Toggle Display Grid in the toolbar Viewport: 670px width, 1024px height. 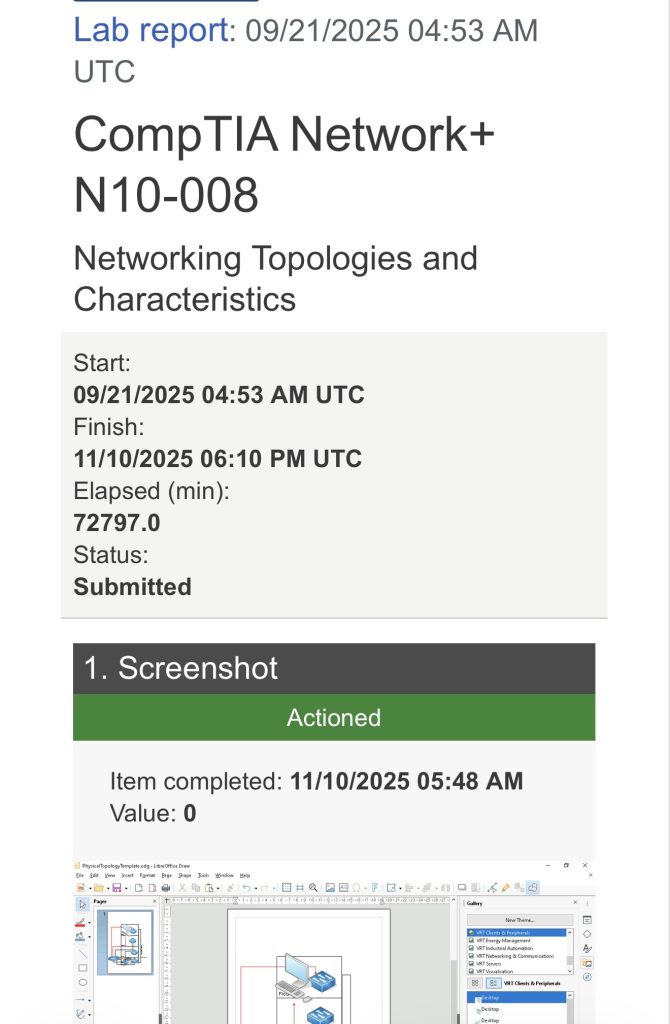(287, 888)
